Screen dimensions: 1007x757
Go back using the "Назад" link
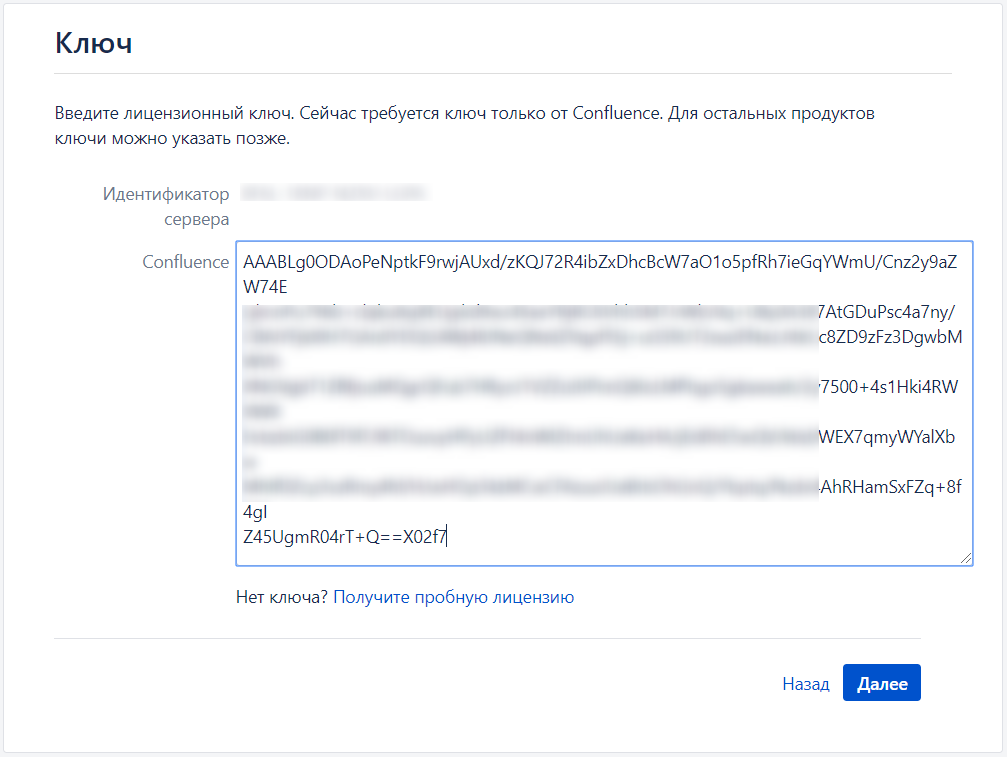tap(805, 684)
